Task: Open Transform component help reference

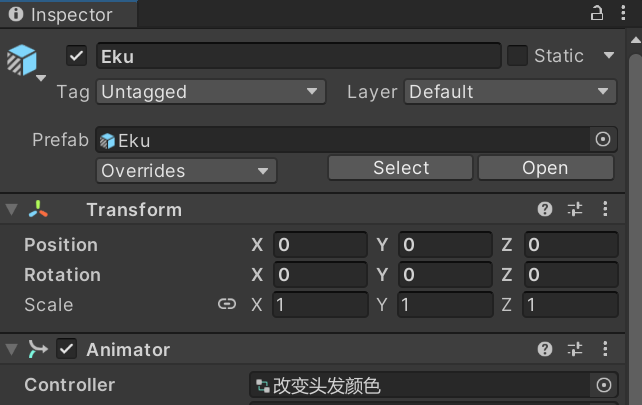Action: point(545,209)
